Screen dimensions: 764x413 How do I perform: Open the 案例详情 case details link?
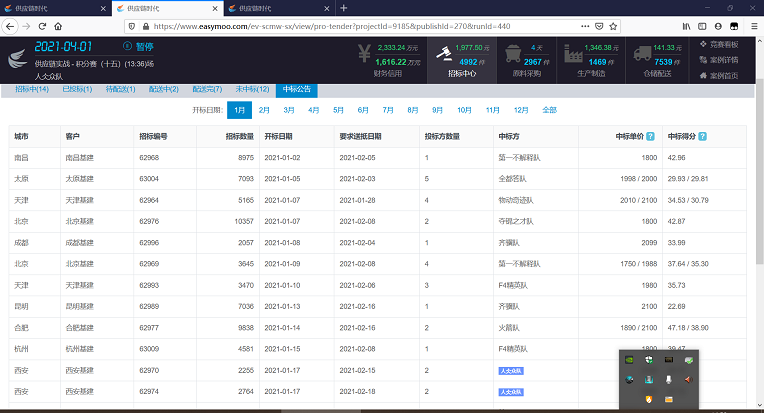(724, 59)
